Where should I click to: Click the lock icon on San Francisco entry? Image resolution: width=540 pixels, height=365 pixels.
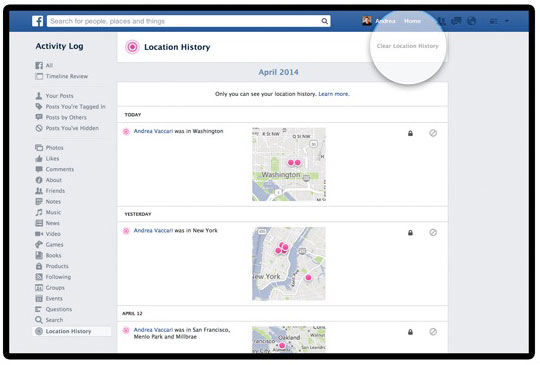pos(410,332)
